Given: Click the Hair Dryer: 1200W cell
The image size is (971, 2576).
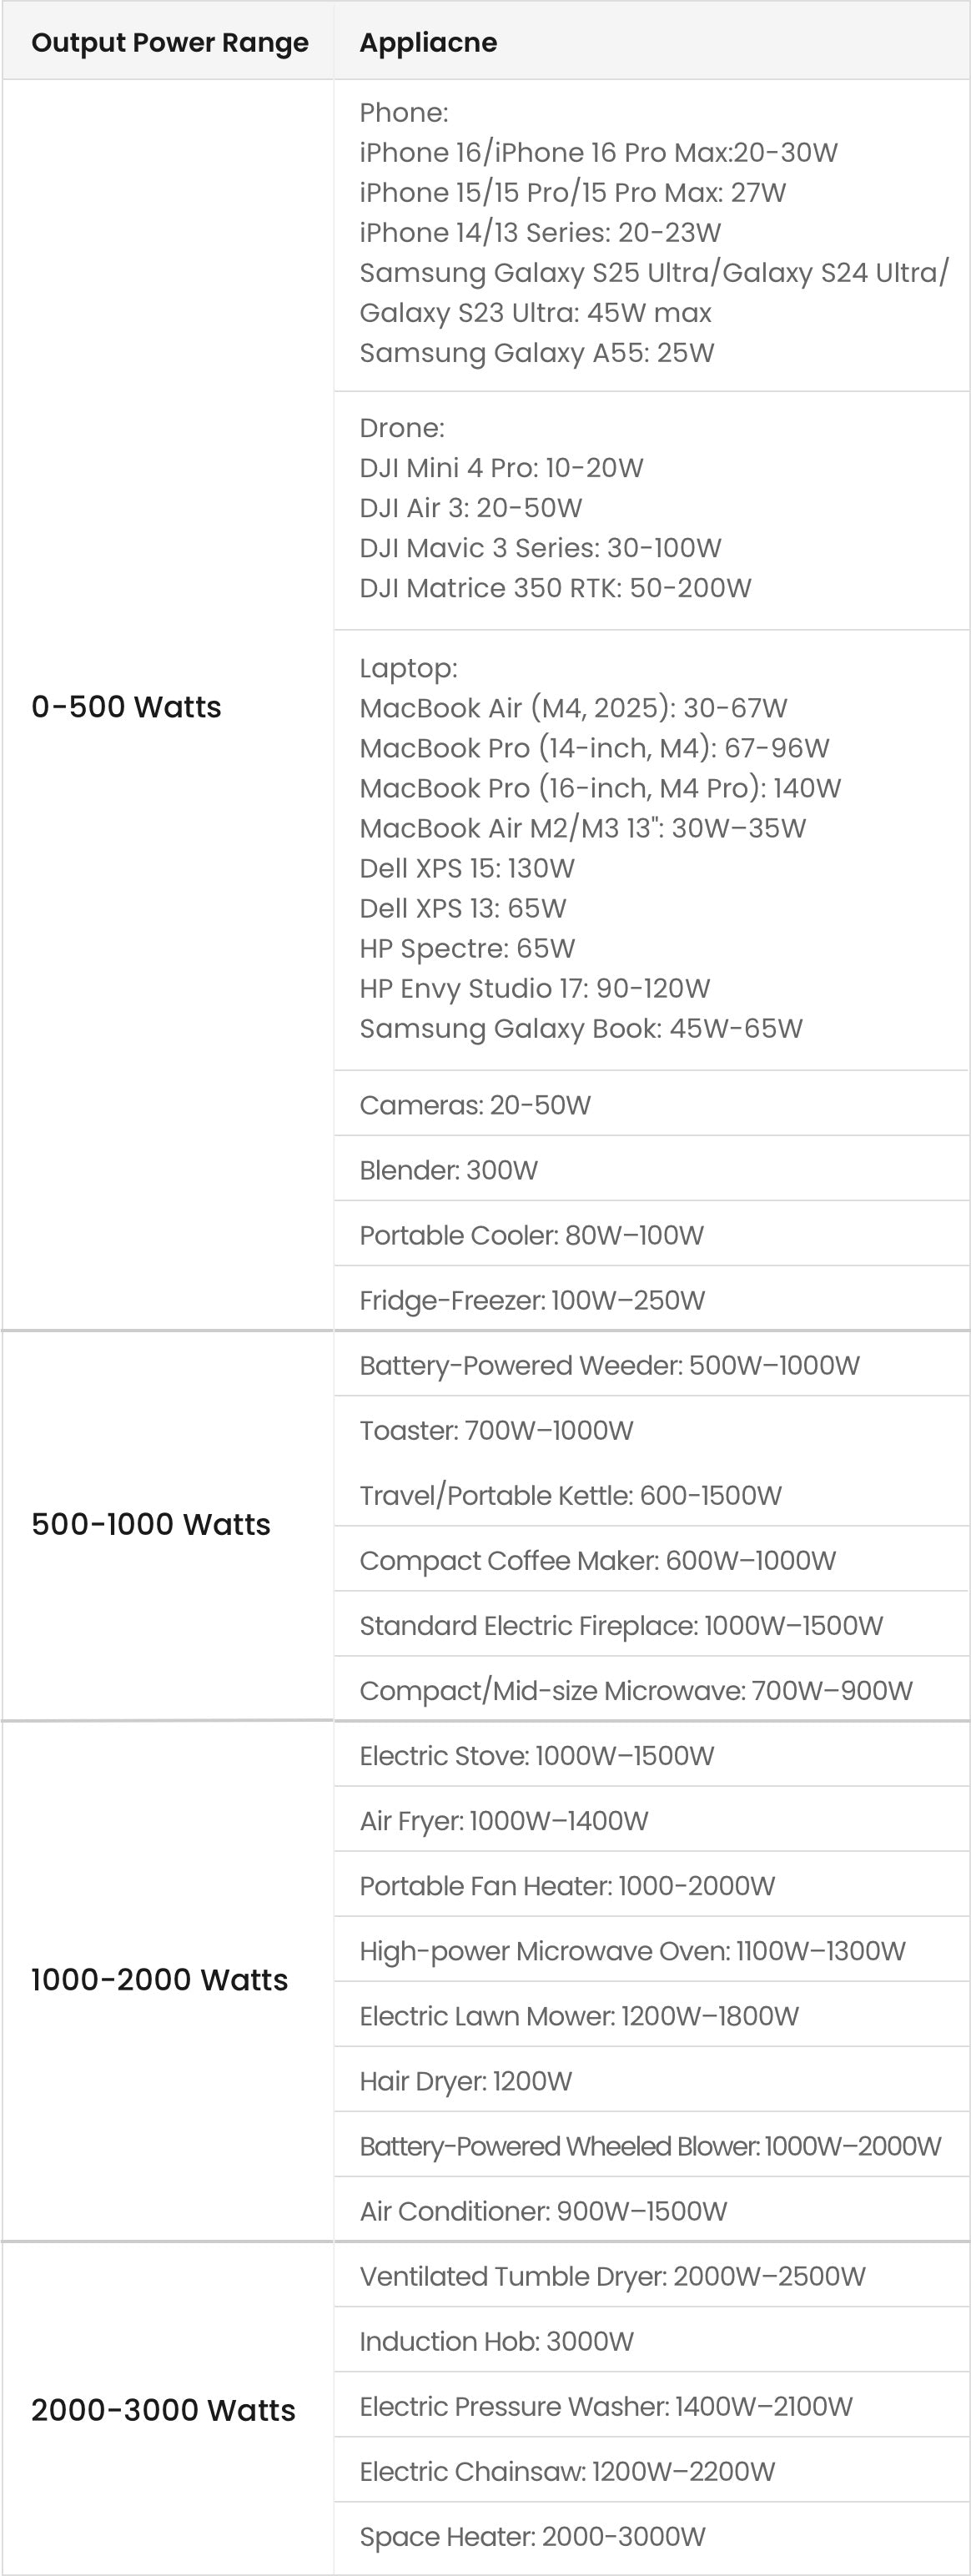Looking at the screenshot, I should [466, 2081].
